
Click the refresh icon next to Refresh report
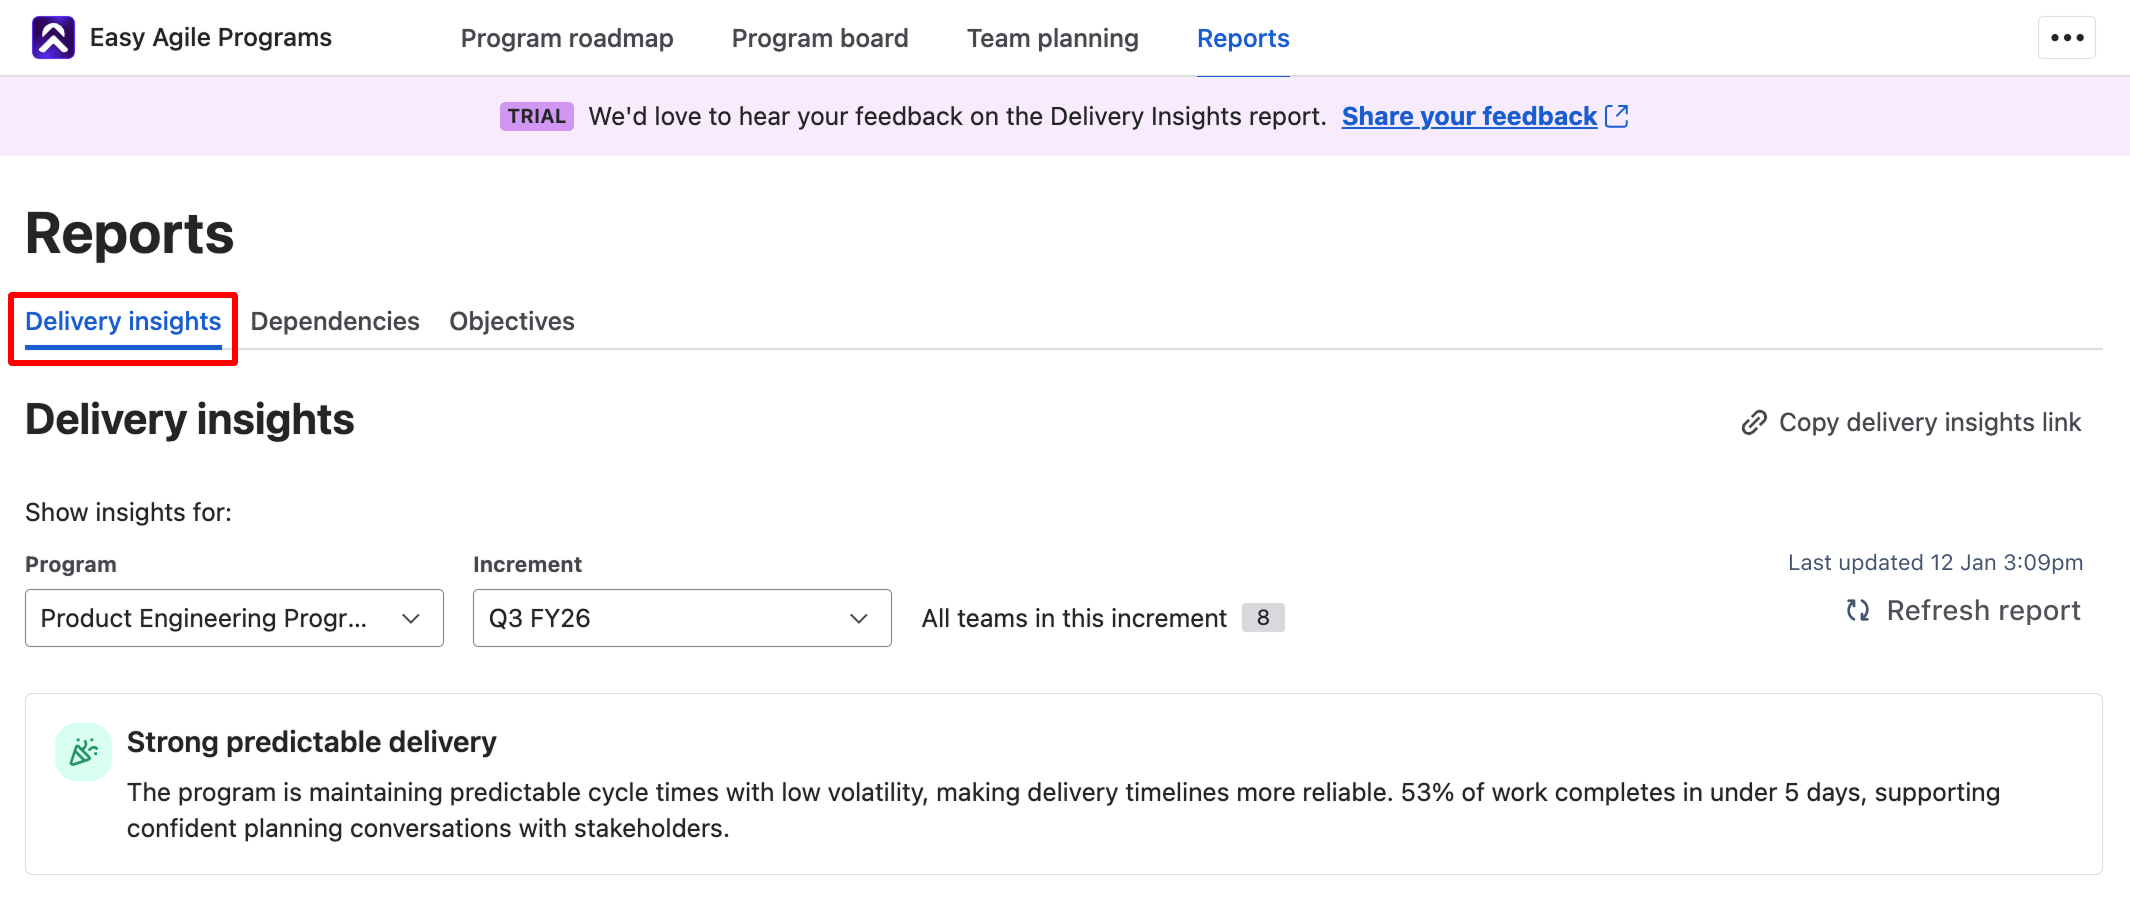[1858, 610]
